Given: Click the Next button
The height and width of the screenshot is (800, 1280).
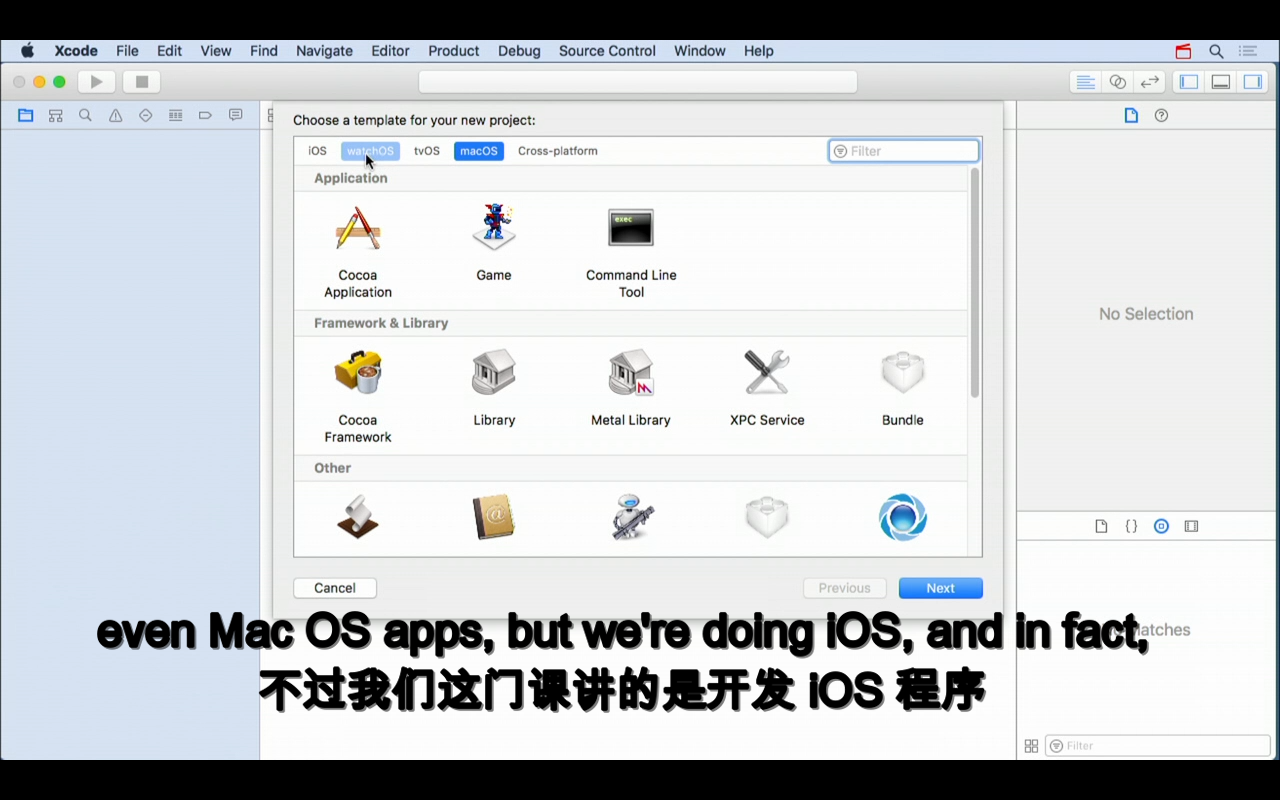Looking at the screenshot, I should tap(940, 588).
